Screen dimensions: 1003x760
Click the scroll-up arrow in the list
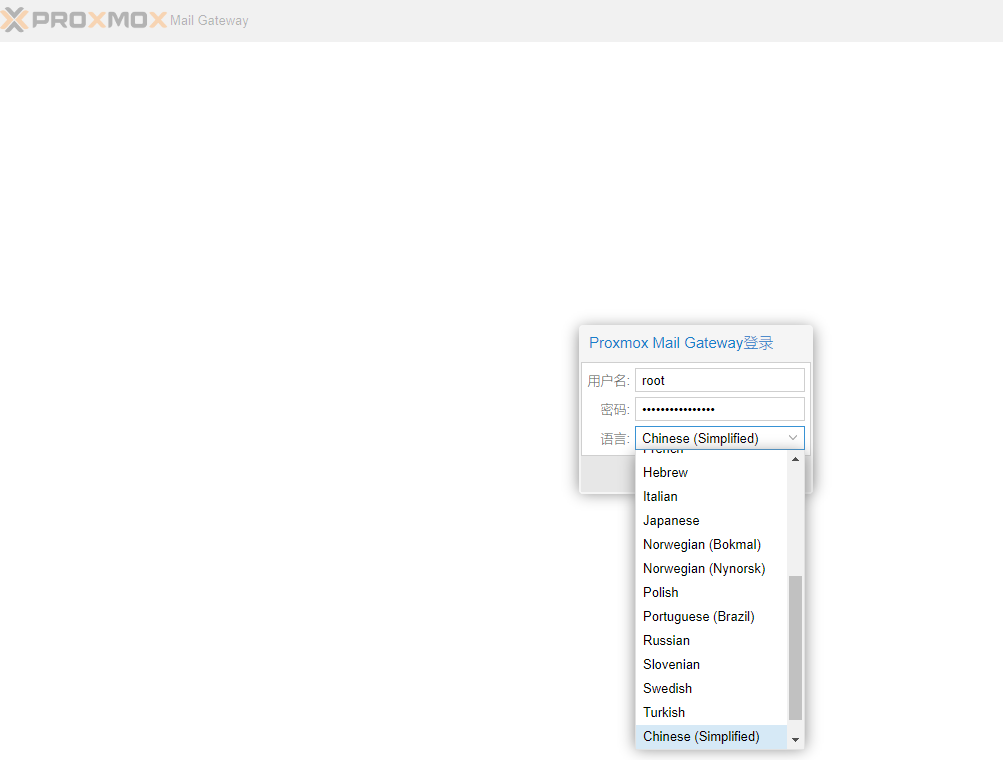pyautogui.click(x=795, y=457)
